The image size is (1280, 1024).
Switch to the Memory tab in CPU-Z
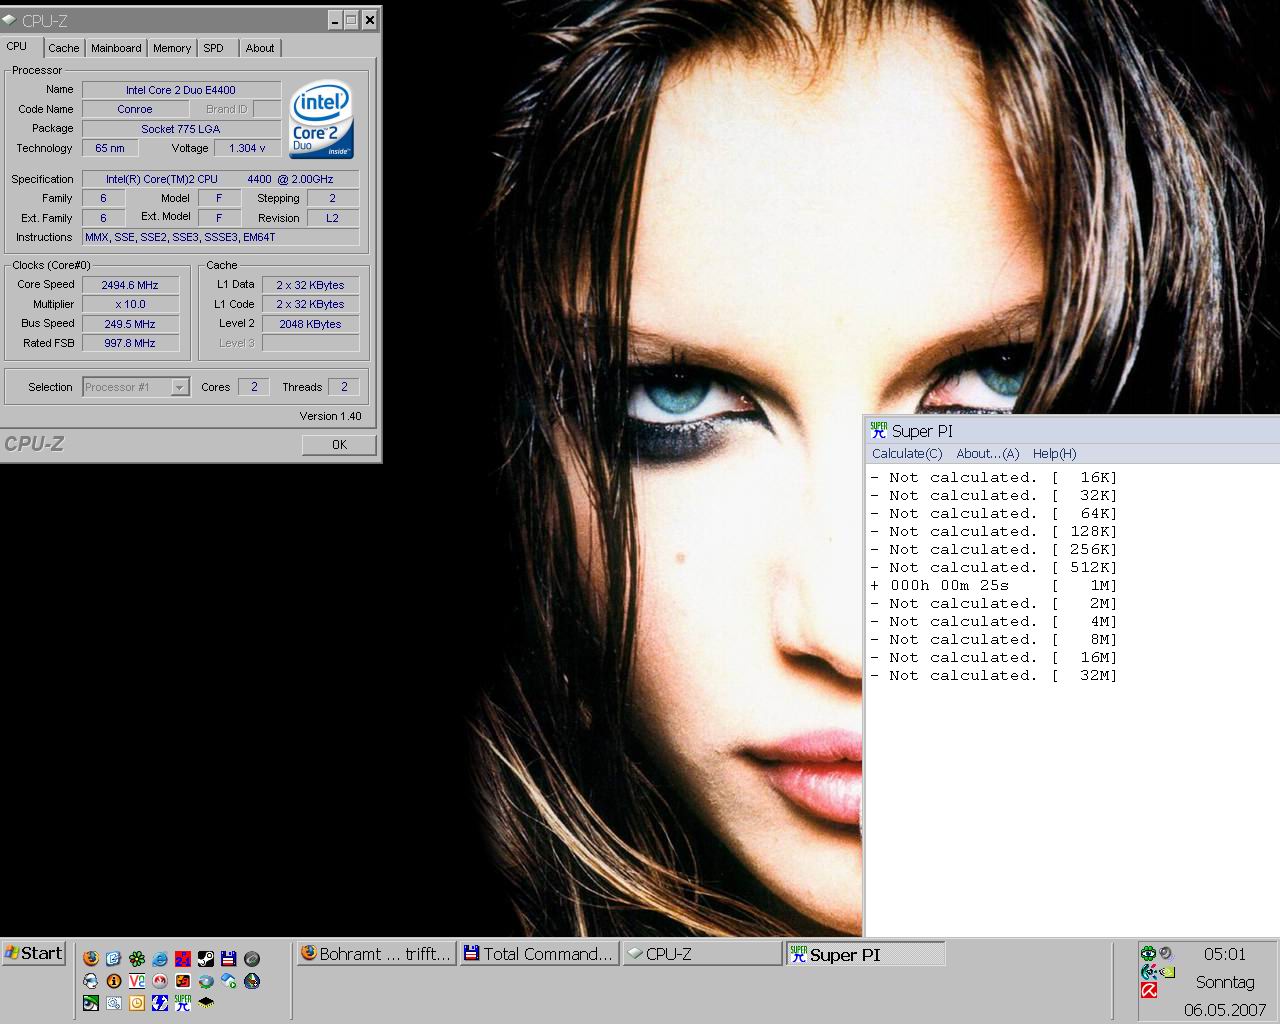pyautogui.click(x=172, y=48)
